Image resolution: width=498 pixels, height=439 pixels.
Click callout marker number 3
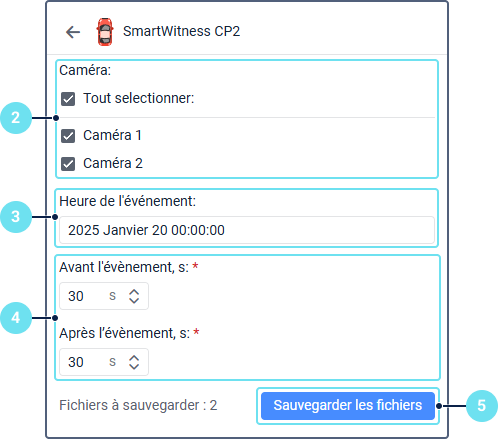(16, 217)
